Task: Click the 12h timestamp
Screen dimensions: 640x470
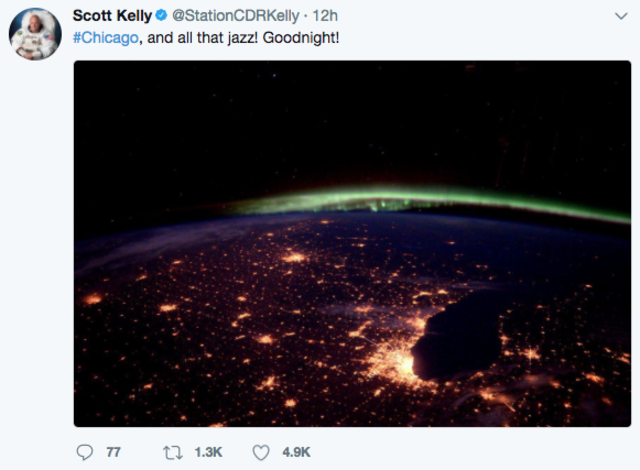Action: pos(325,16)
